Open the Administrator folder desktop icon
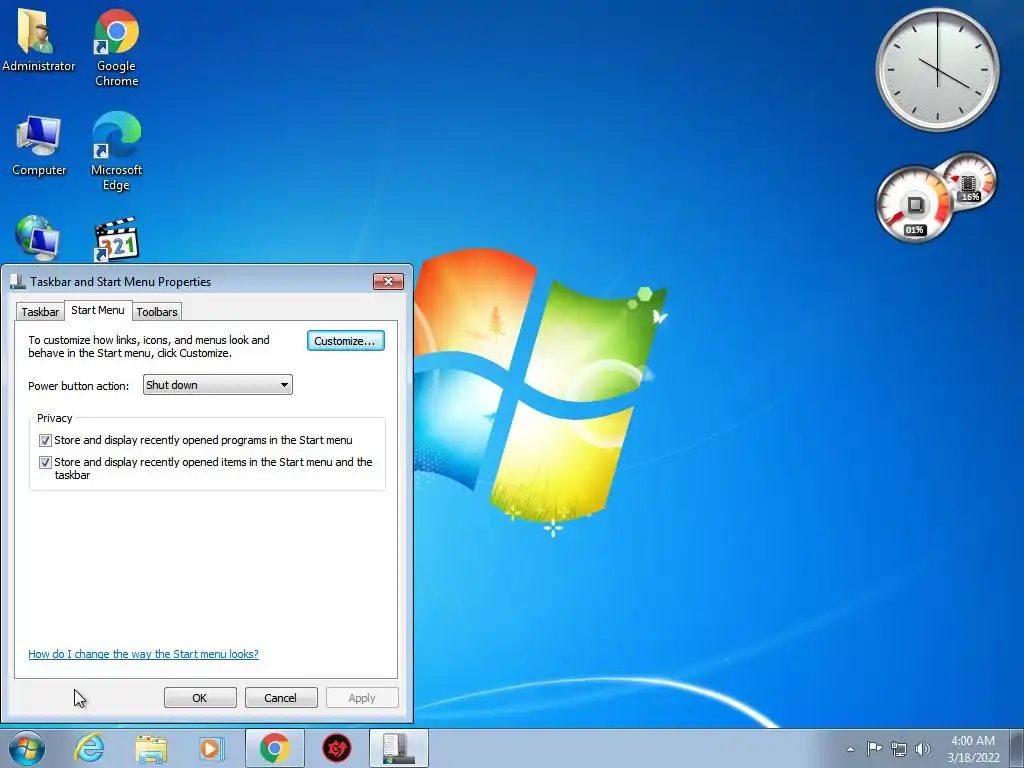1024x768 pixels. (x=39, y=40)
